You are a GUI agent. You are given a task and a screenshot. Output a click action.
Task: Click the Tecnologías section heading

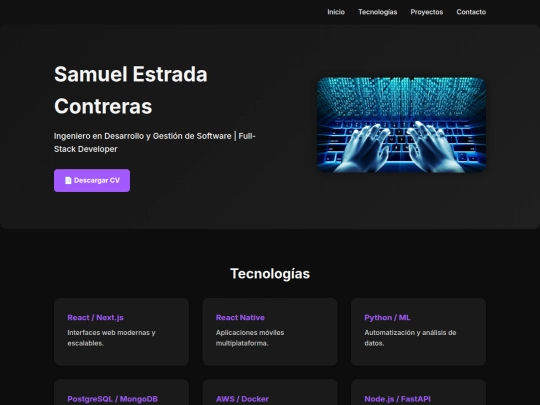(x=270, y=274)
